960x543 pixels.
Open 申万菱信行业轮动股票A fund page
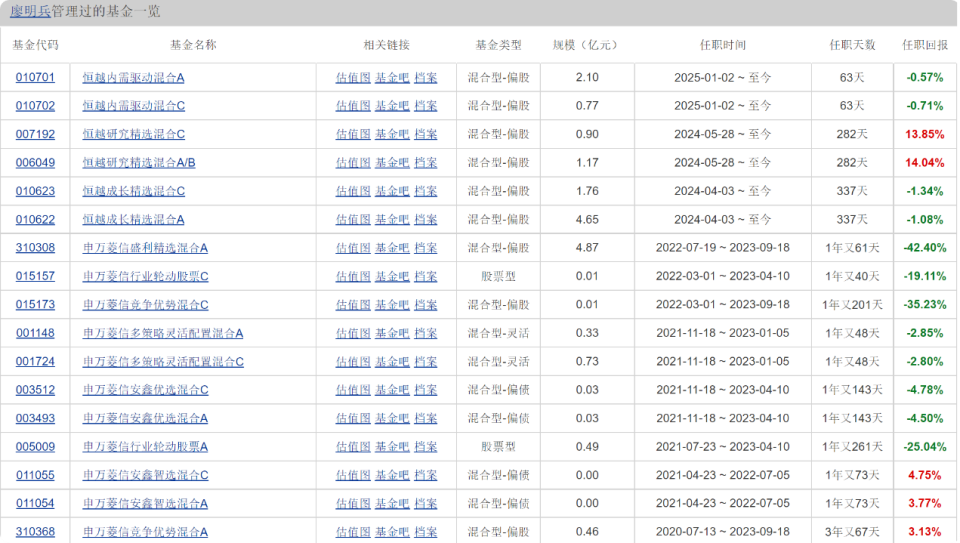[145, 447]
